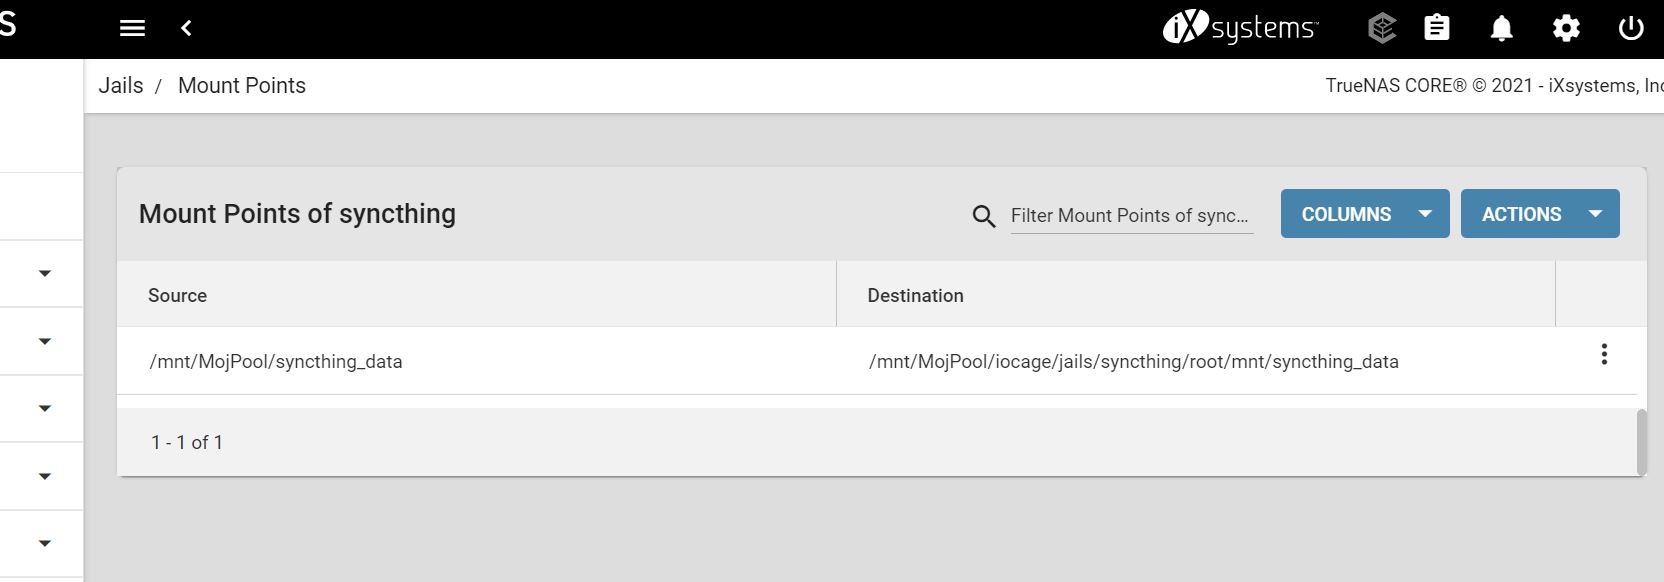Viewport: 1664px width, 582px height.
Task: Click the table's vertical scrollbar
Action: coord(1640,442)
